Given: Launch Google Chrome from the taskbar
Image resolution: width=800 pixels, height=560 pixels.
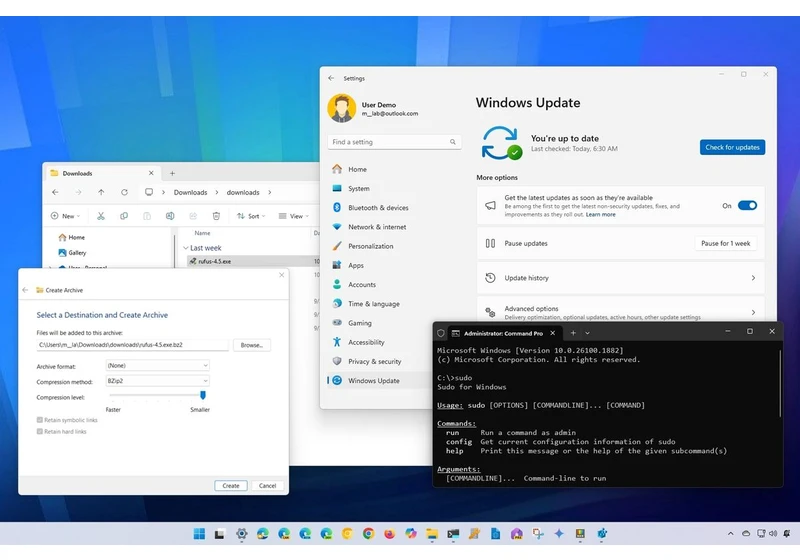Looking at the screenshot, I should [368, 533].
